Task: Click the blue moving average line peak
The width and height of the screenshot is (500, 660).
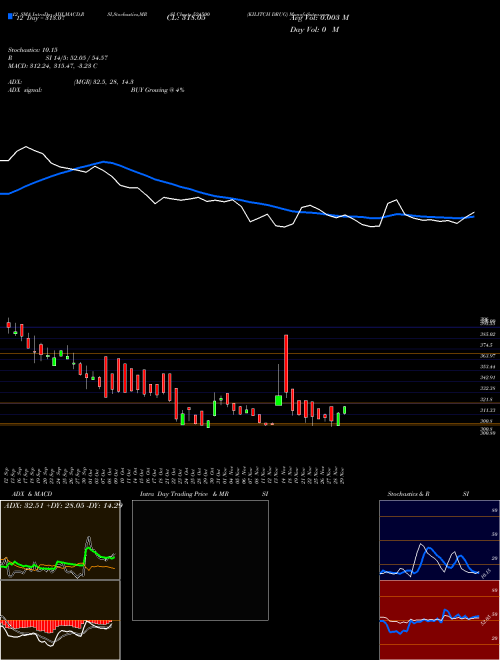Action: click(x=104, y=162)
